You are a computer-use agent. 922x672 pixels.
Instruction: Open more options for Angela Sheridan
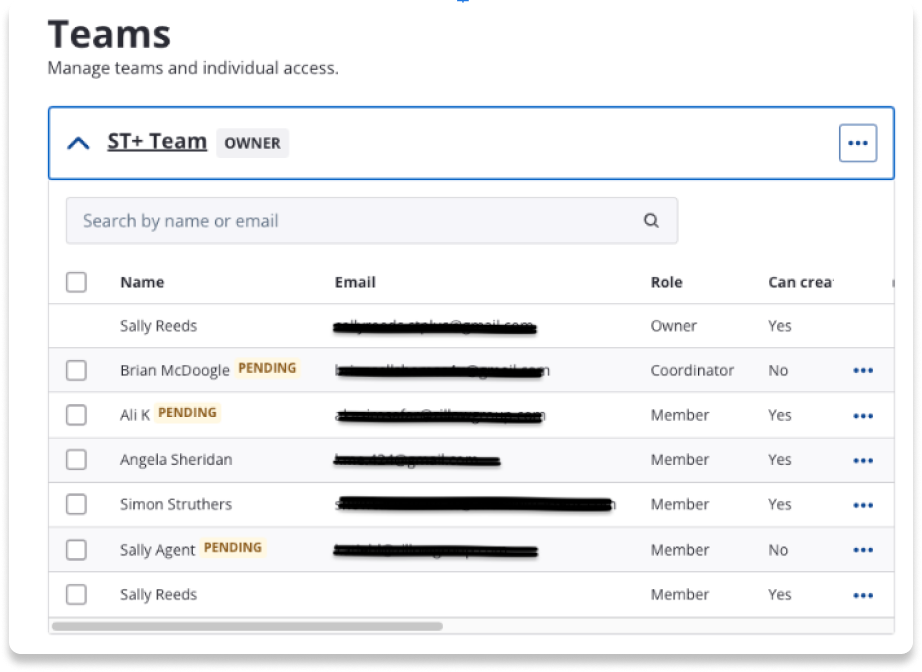[862, 461]
